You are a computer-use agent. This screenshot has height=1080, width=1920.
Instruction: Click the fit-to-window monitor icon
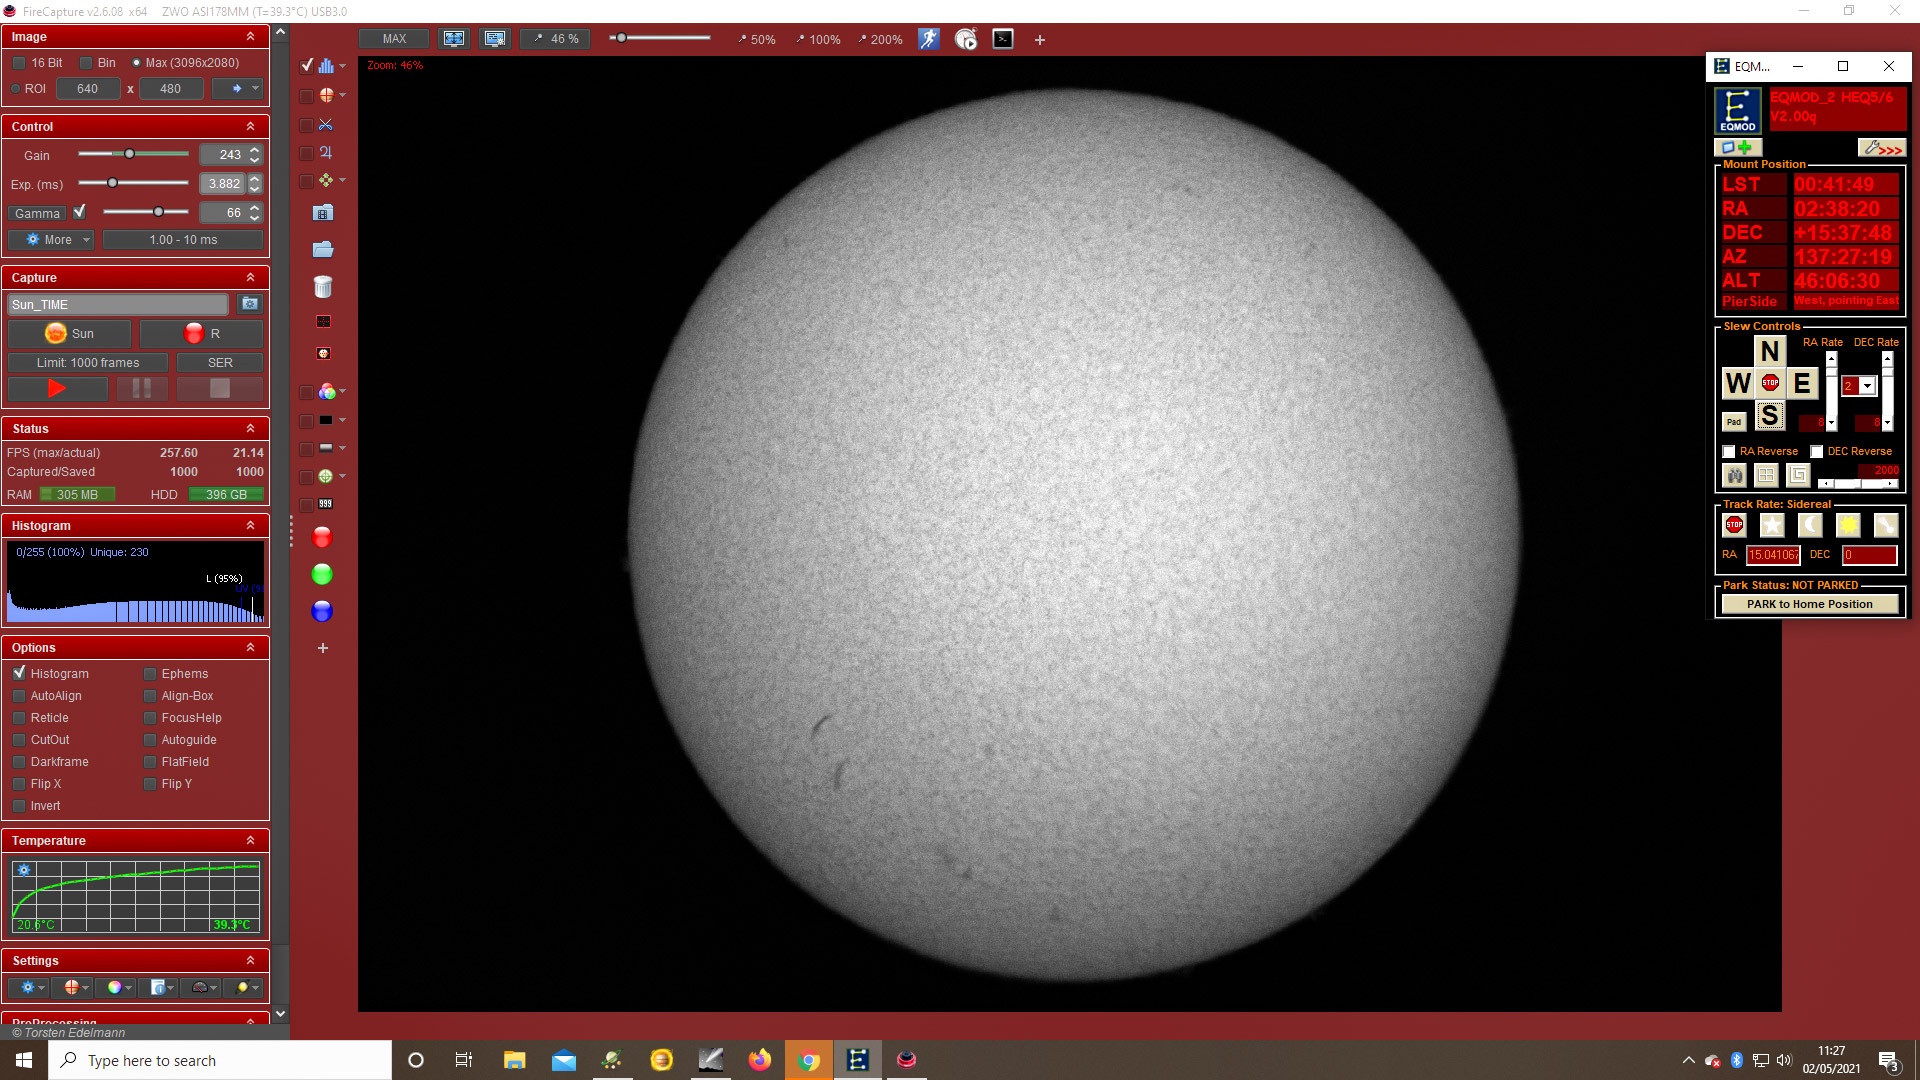(x=454, y=39)
